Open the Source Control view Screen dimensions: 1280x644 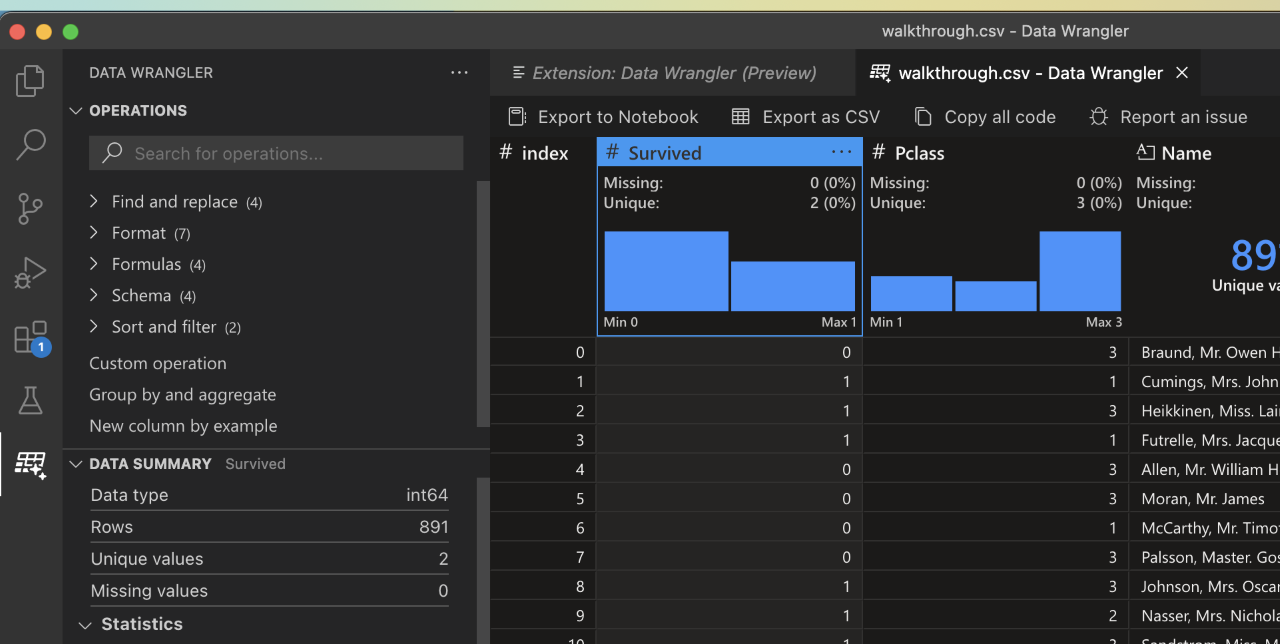coord(29,208)
